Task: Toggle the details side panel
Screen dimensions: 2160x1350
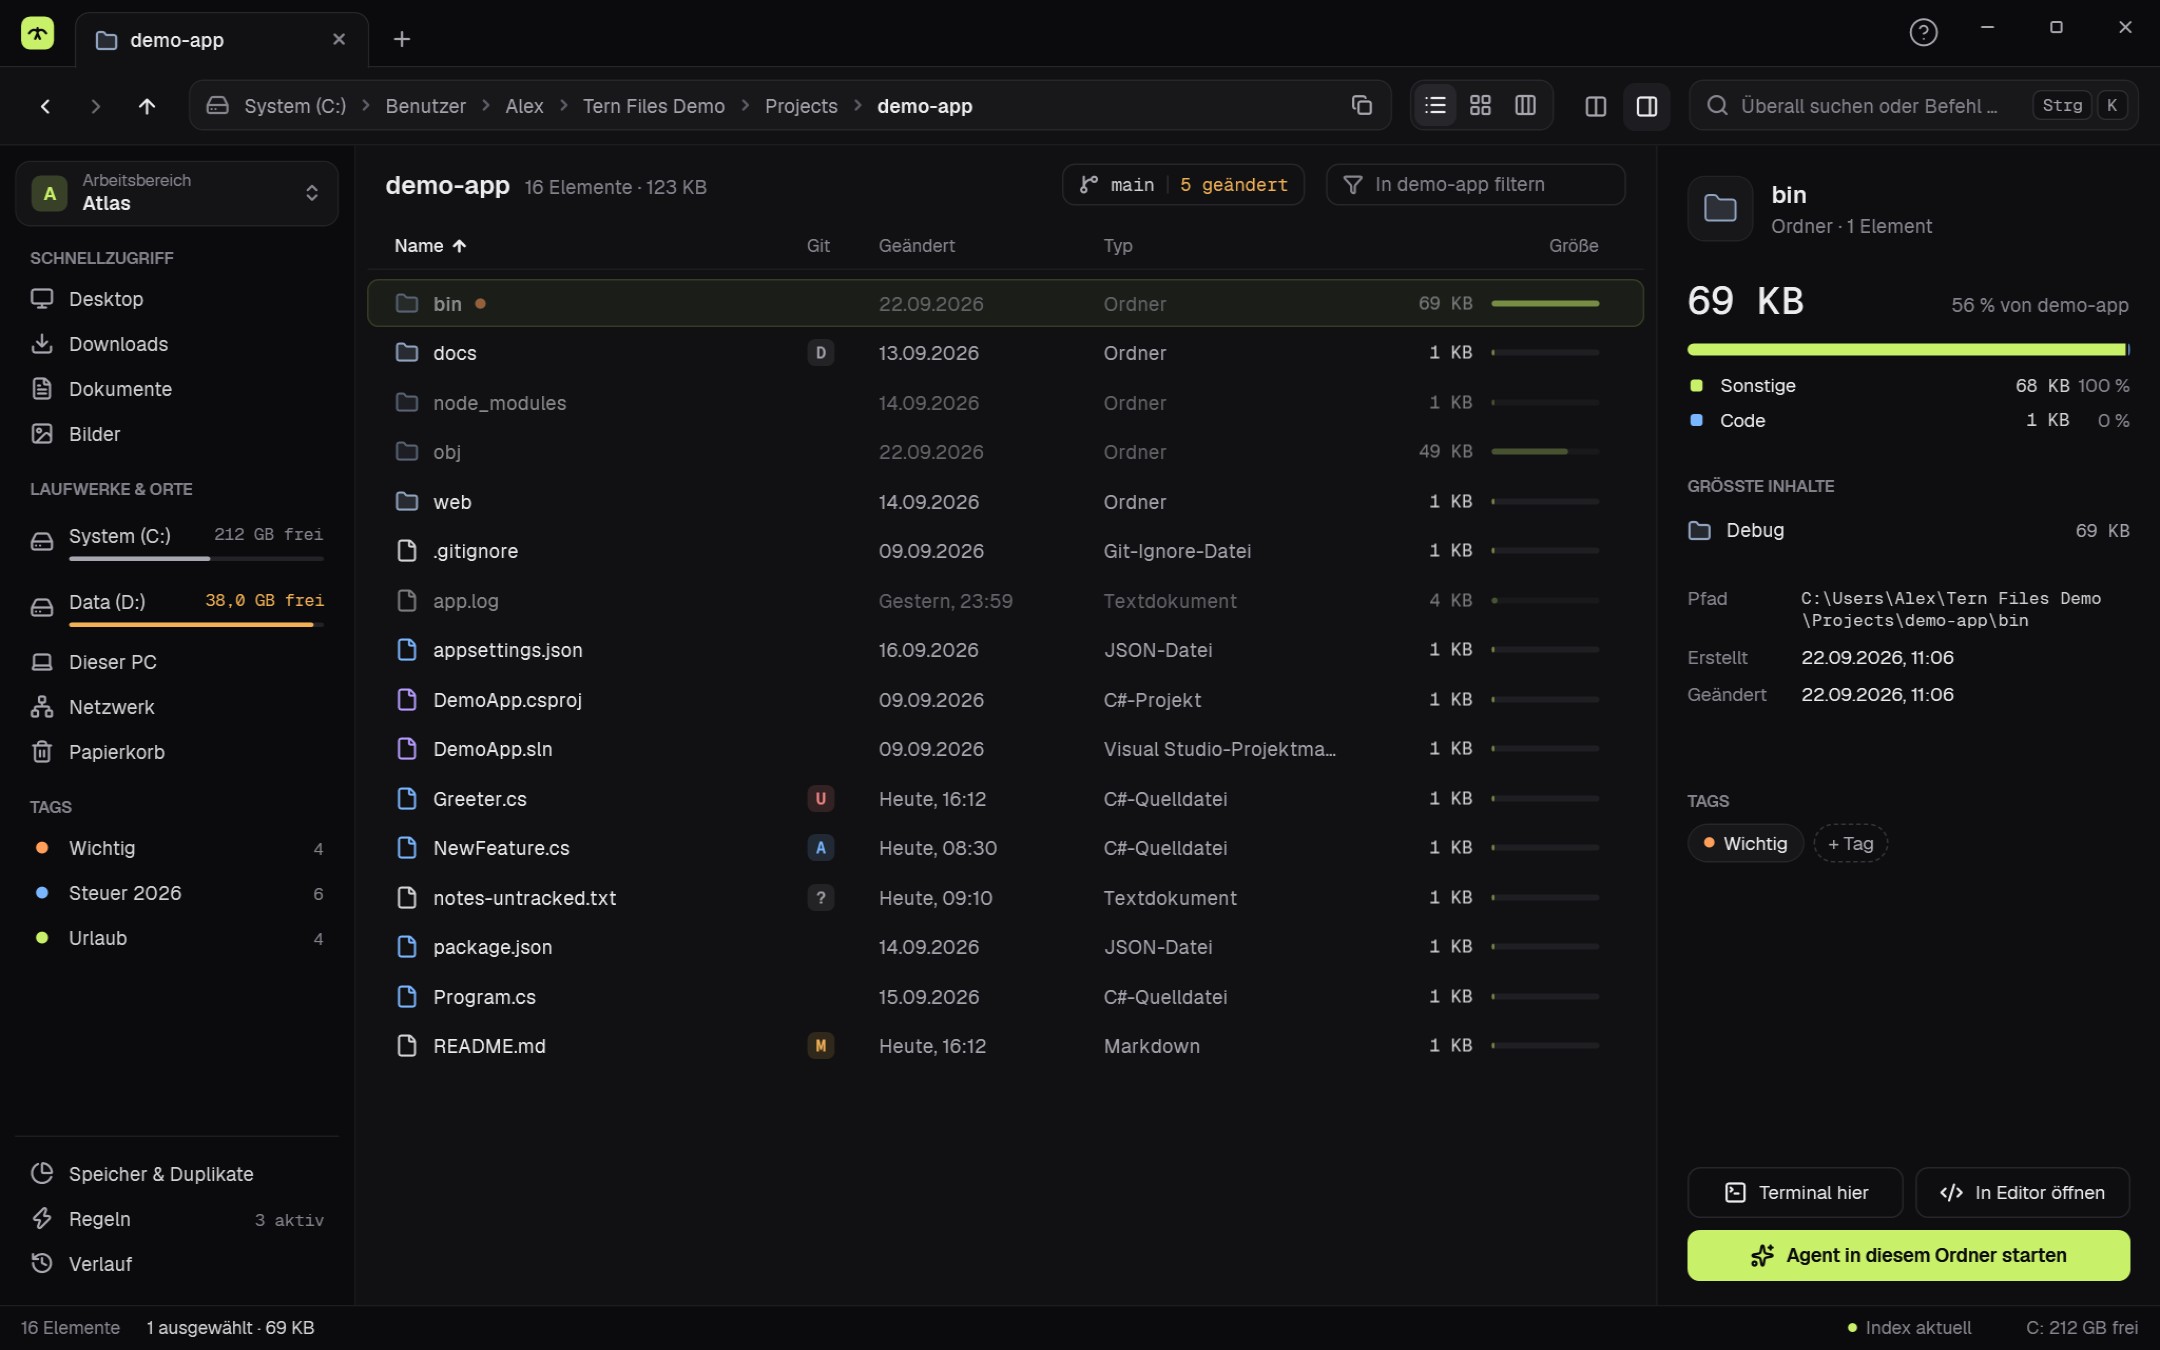Action: tap(1646, 106)
